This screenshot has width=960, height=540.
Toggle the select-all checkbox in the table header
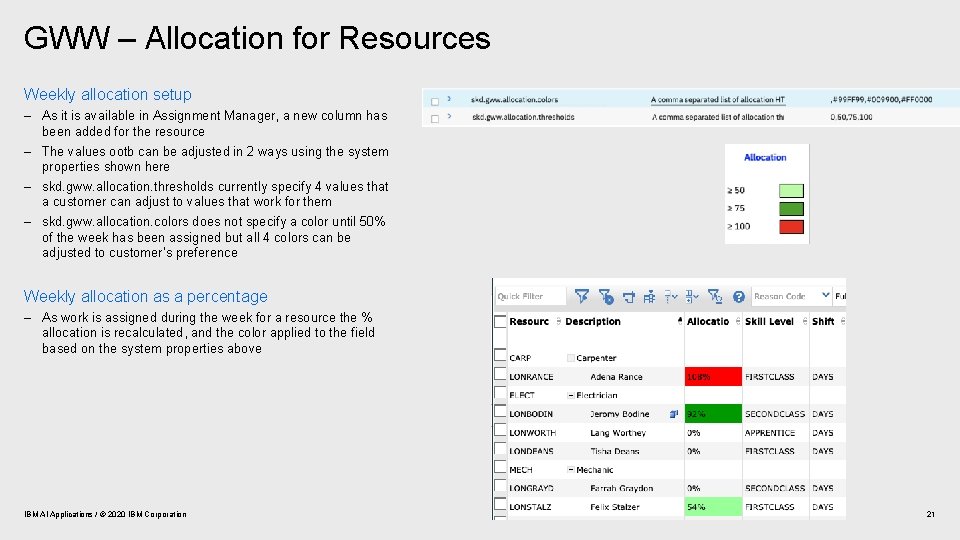(x=500, y=321)
